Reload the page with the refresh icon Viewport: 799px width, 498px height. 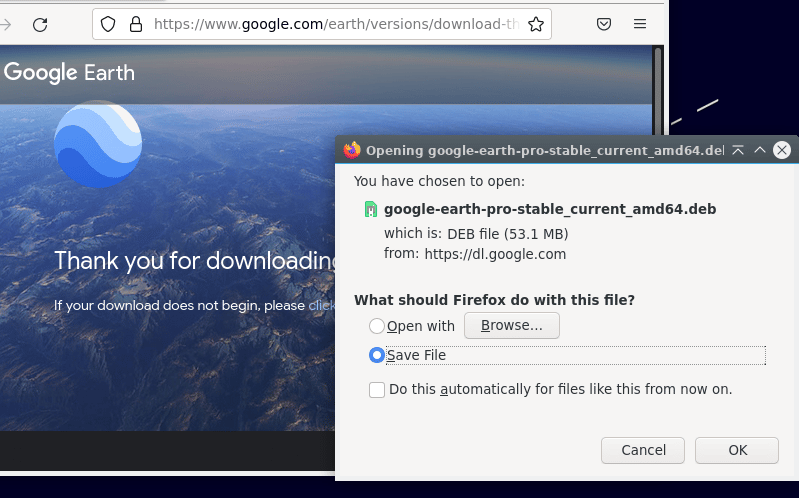pos(40,24)
